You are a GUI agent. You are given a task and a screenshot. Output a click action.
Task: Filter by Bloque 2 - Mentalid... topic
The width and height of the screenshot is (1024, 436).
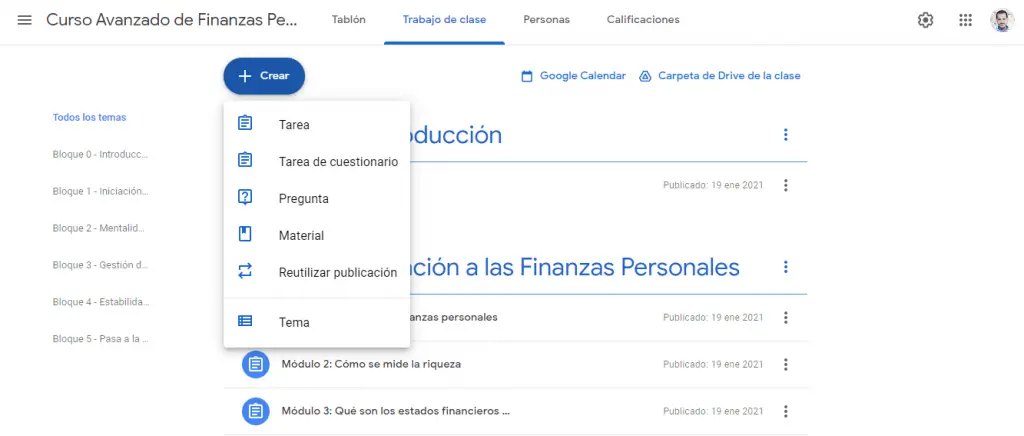99,228
